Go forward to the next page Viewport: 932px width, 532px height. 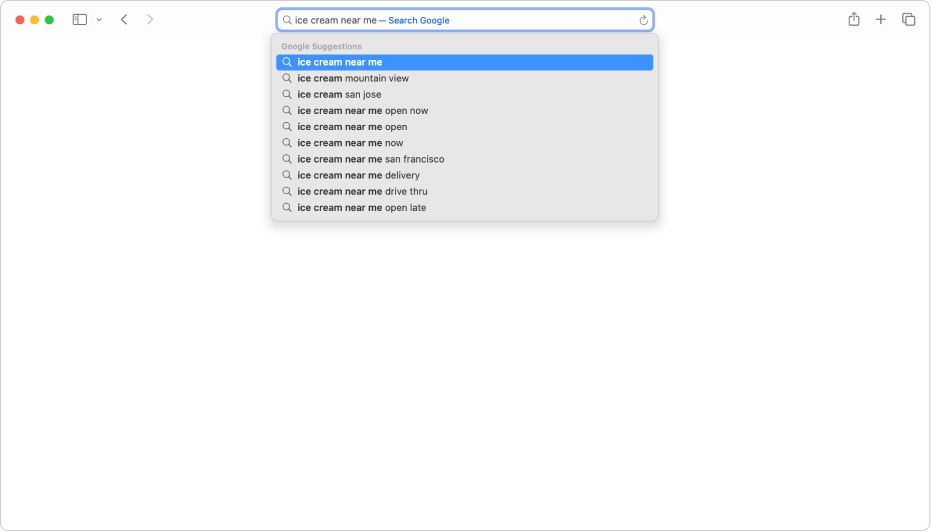150,20
